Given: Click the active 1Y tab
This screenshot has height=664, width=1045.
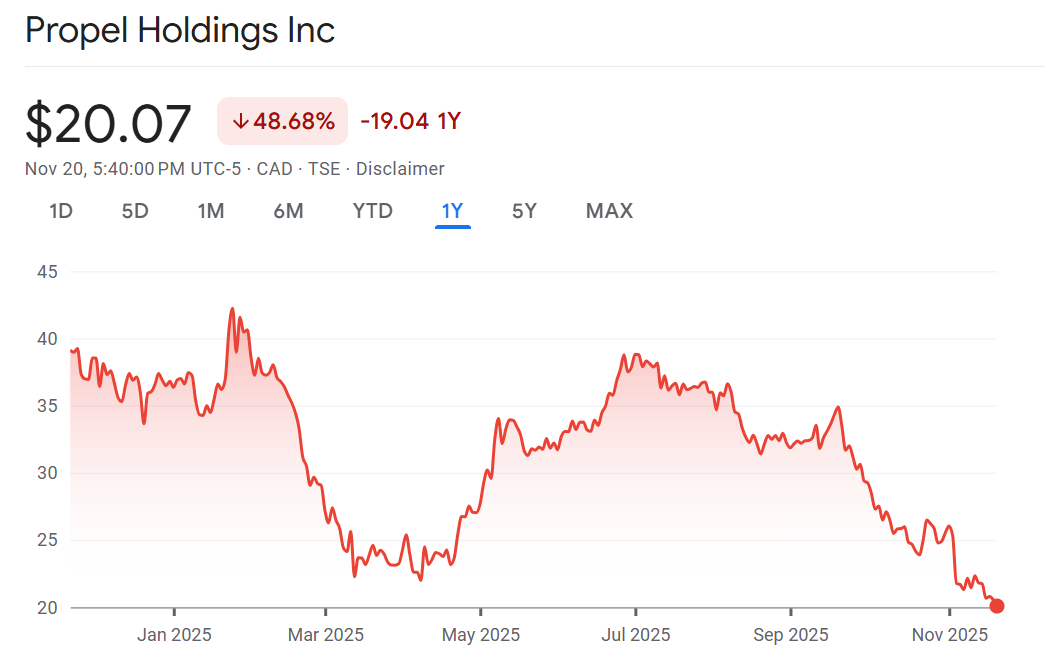Looking at the screenshot, I should click(452, 211).
